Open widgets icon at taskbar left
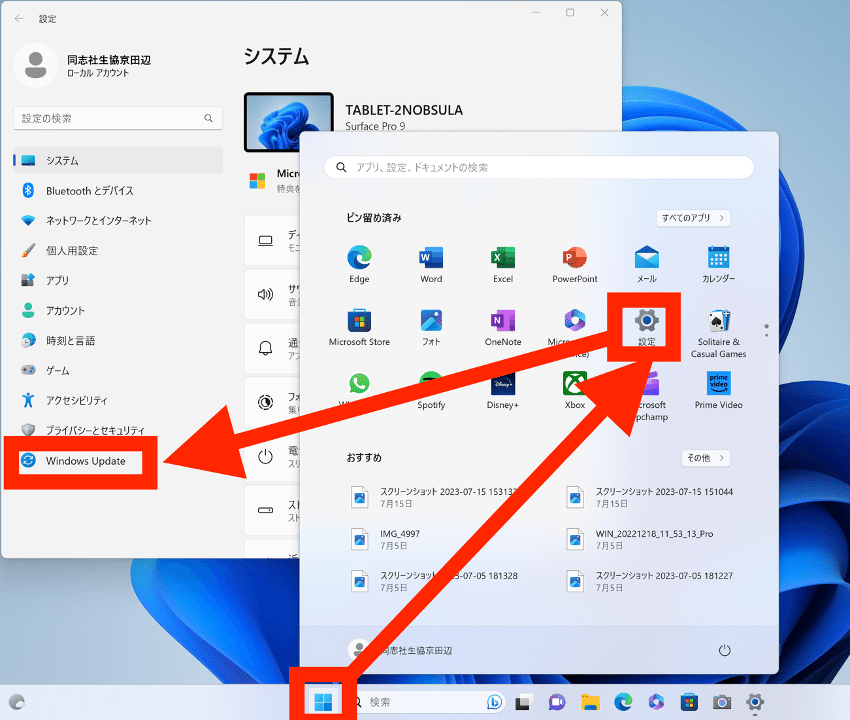This screenshot has width=850, height=720. coord(17,702)
